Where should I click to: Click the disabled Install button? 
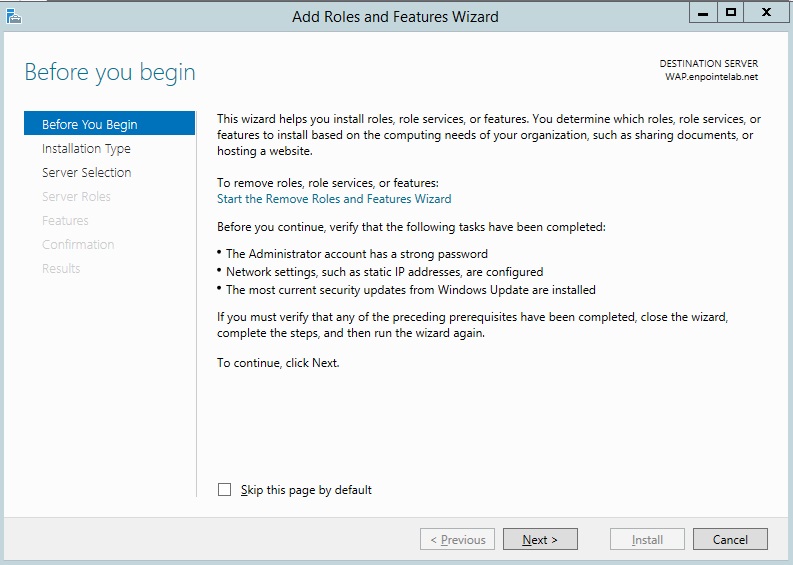point(647,540)
